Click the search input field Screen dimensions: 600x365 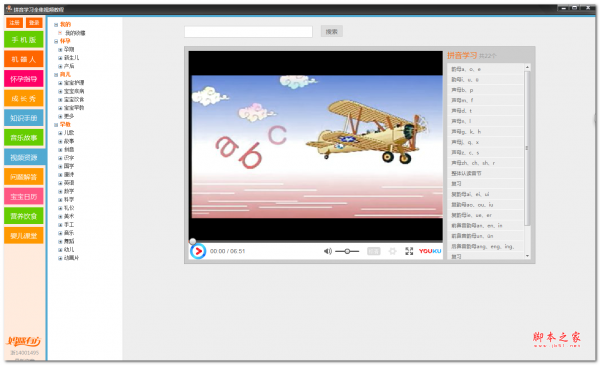(248, 32)
